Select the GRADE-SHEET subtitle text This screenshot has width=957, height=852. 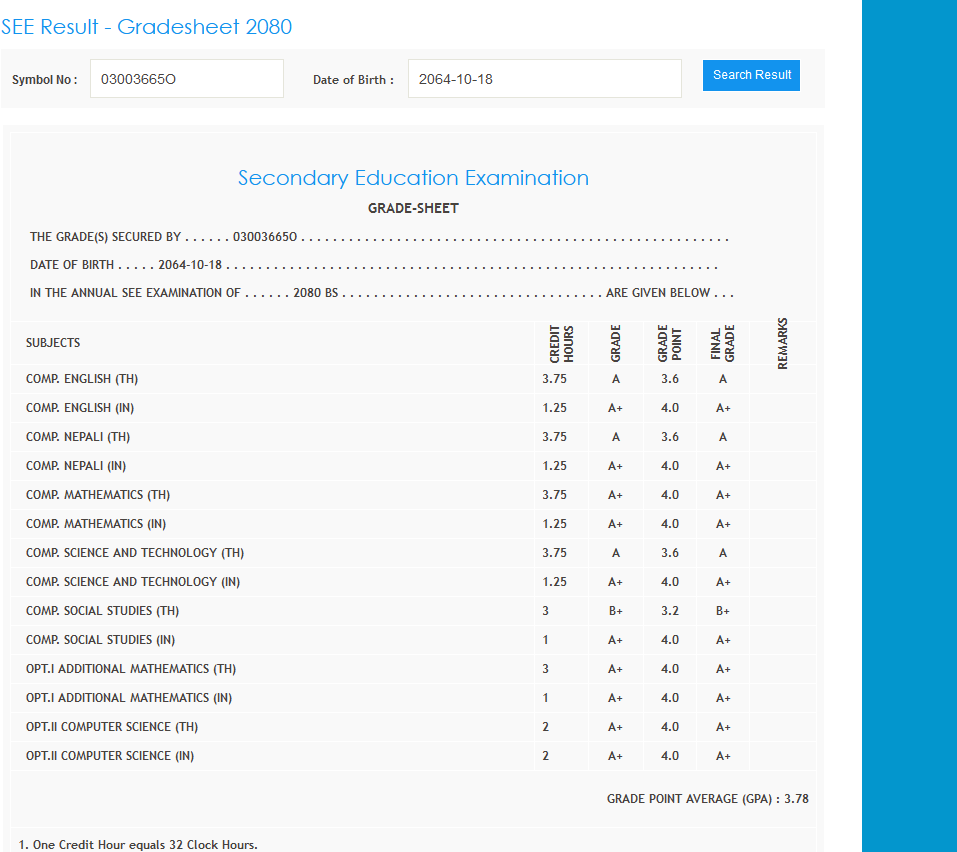click(413, 209)
